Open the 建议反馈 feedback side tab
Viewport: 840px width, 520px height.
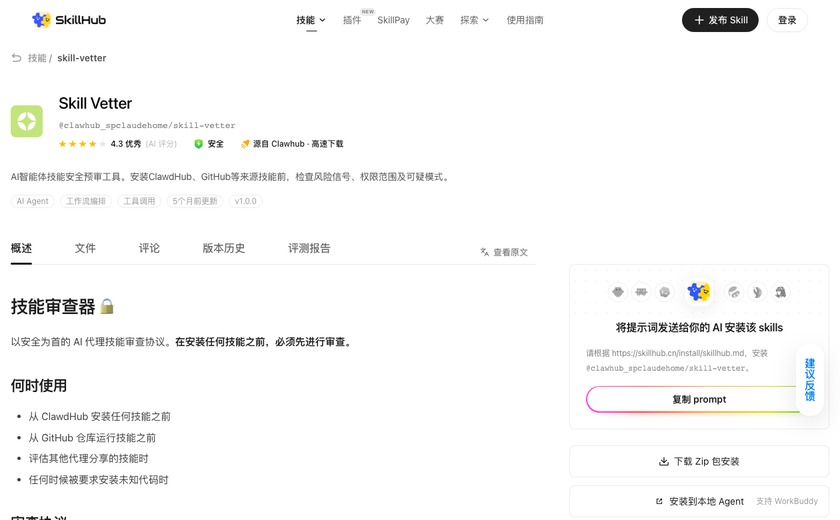[x=810, y=380]
